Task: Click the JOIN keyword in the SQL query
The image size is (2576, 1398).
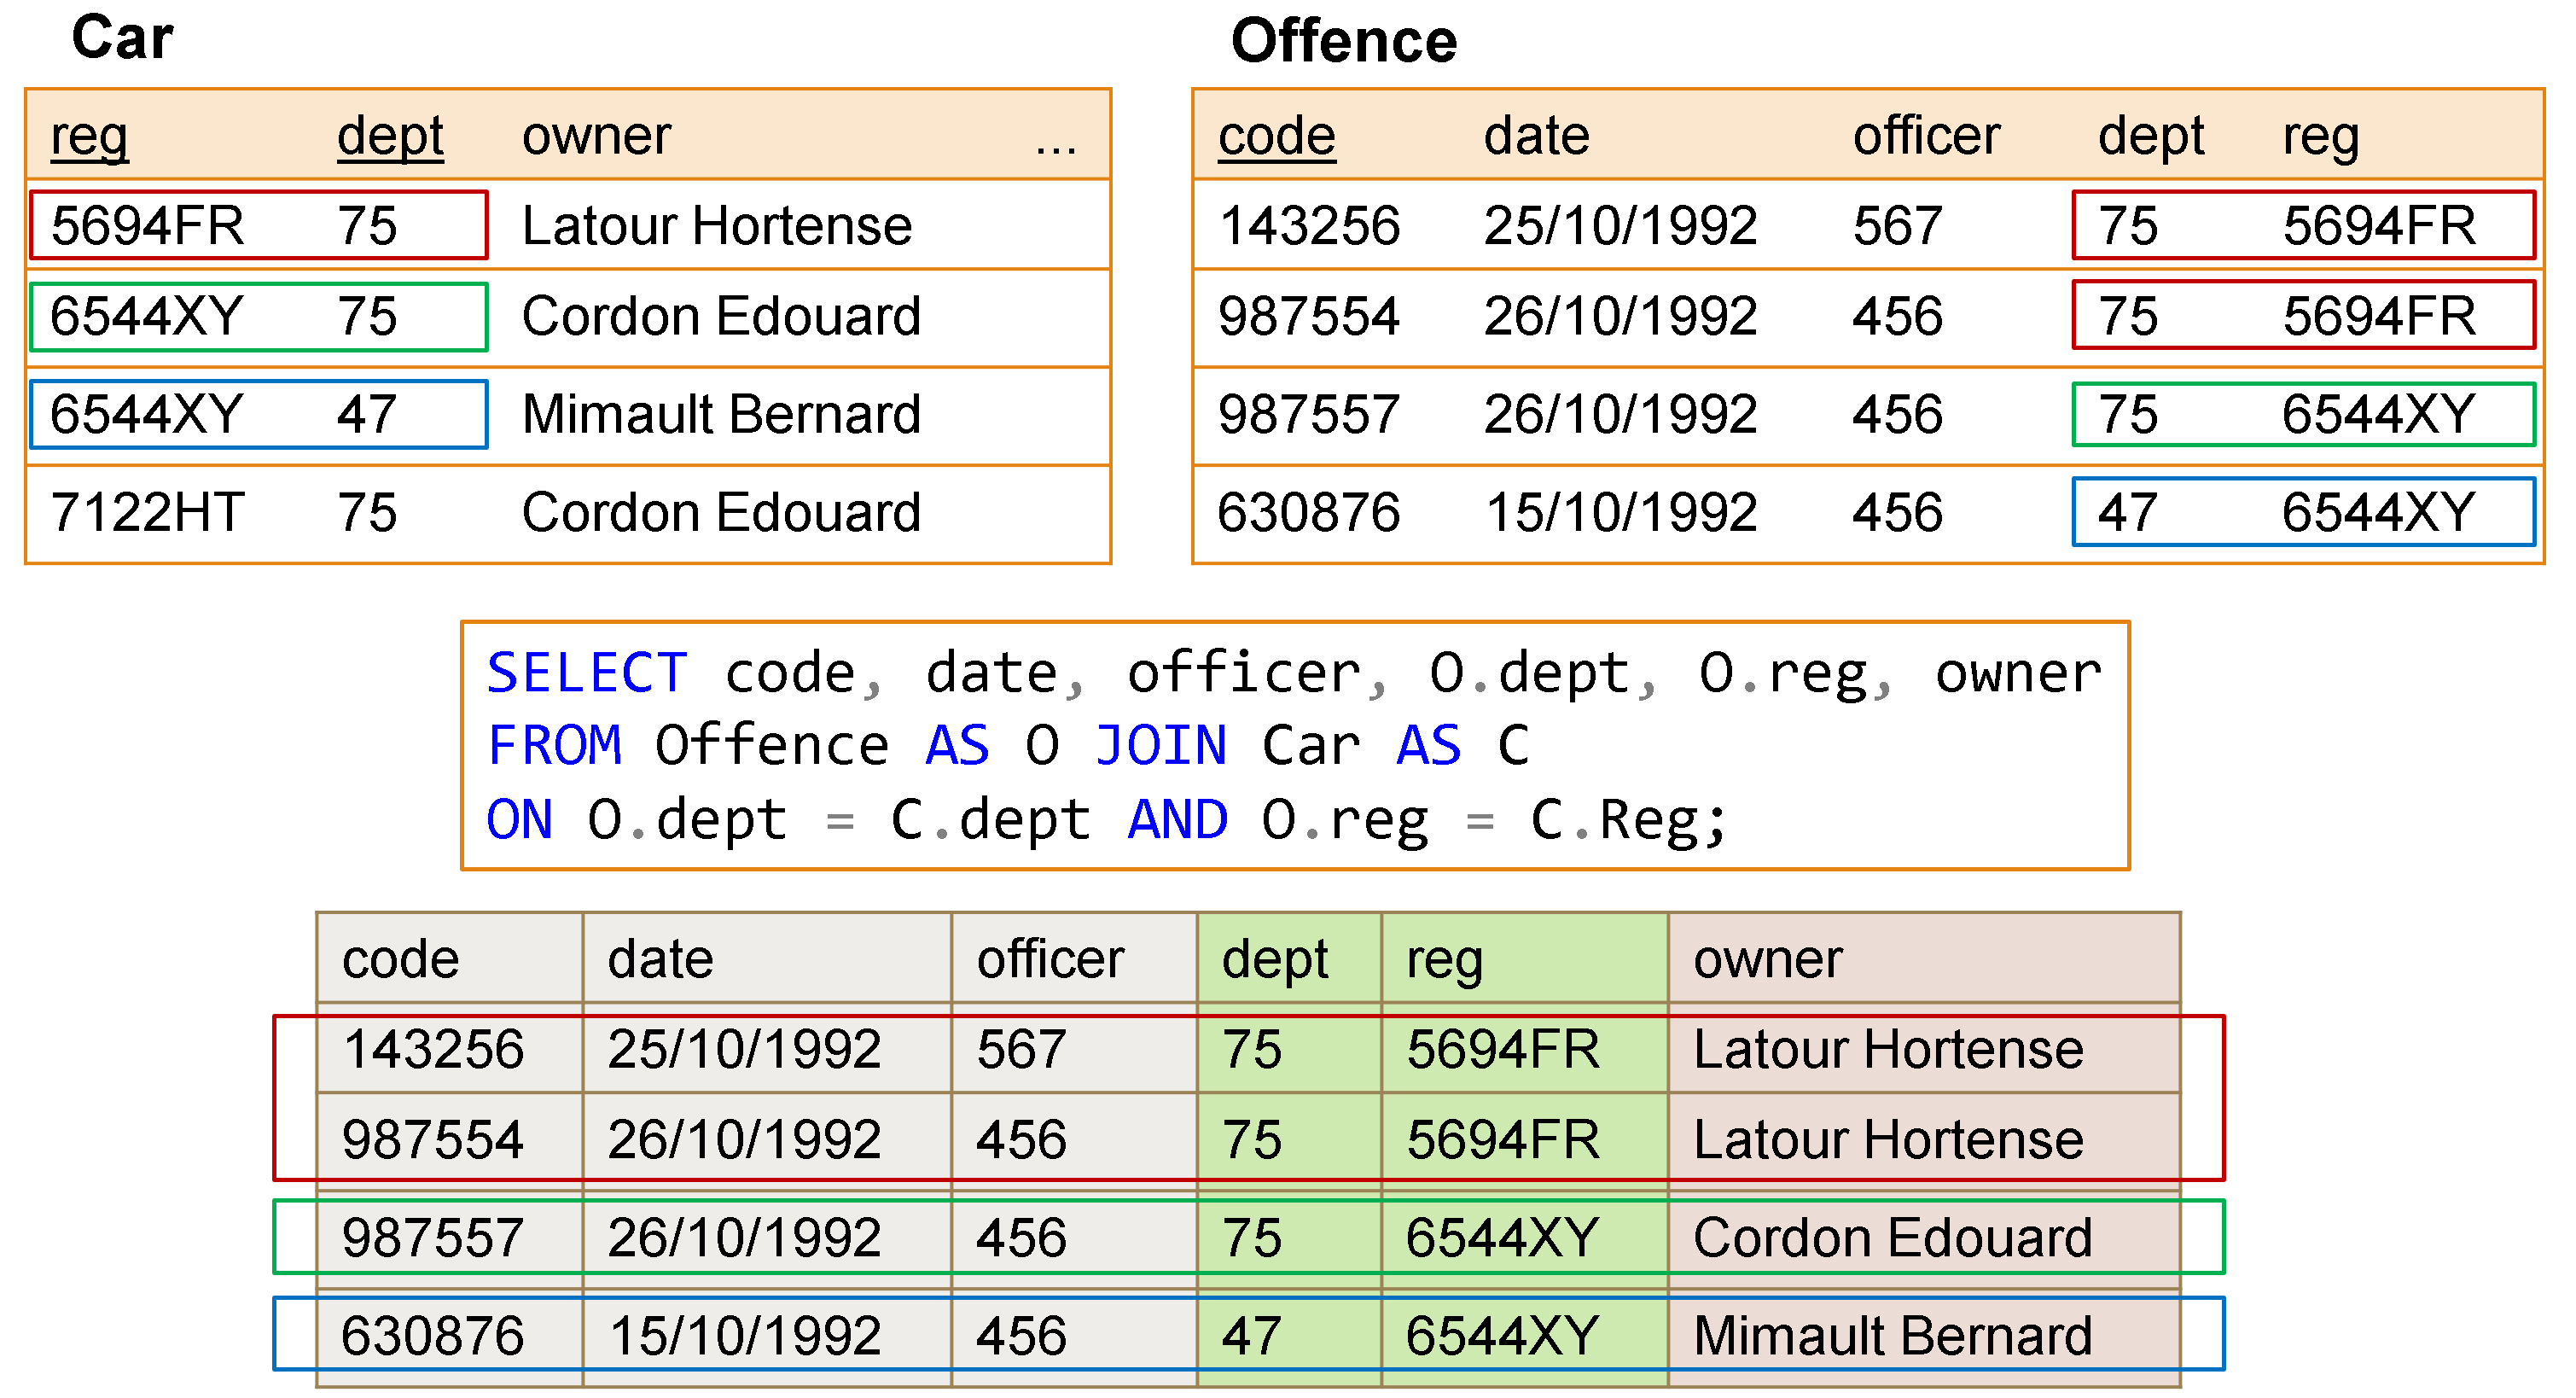Action: pyautogui.click(x=1160, y=746)
